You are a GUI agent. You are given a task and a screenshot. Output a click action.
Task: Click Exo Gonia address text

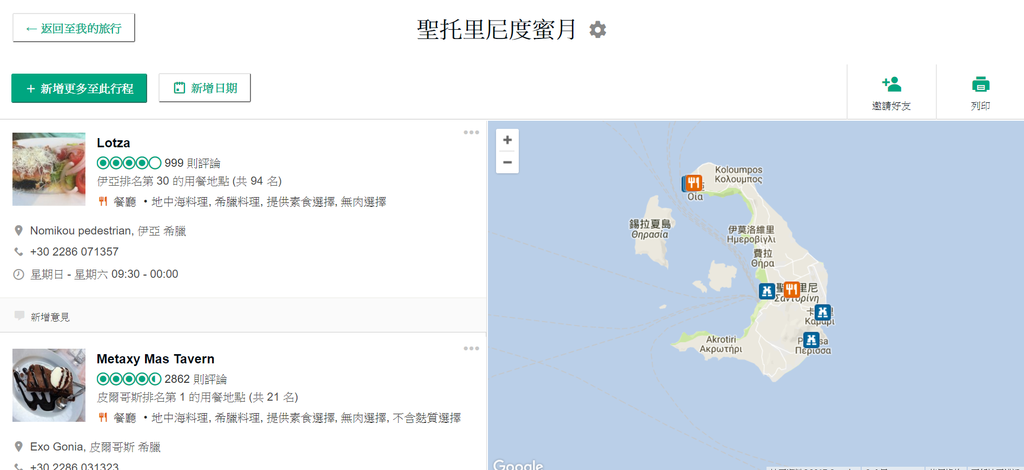coord(95,447)
